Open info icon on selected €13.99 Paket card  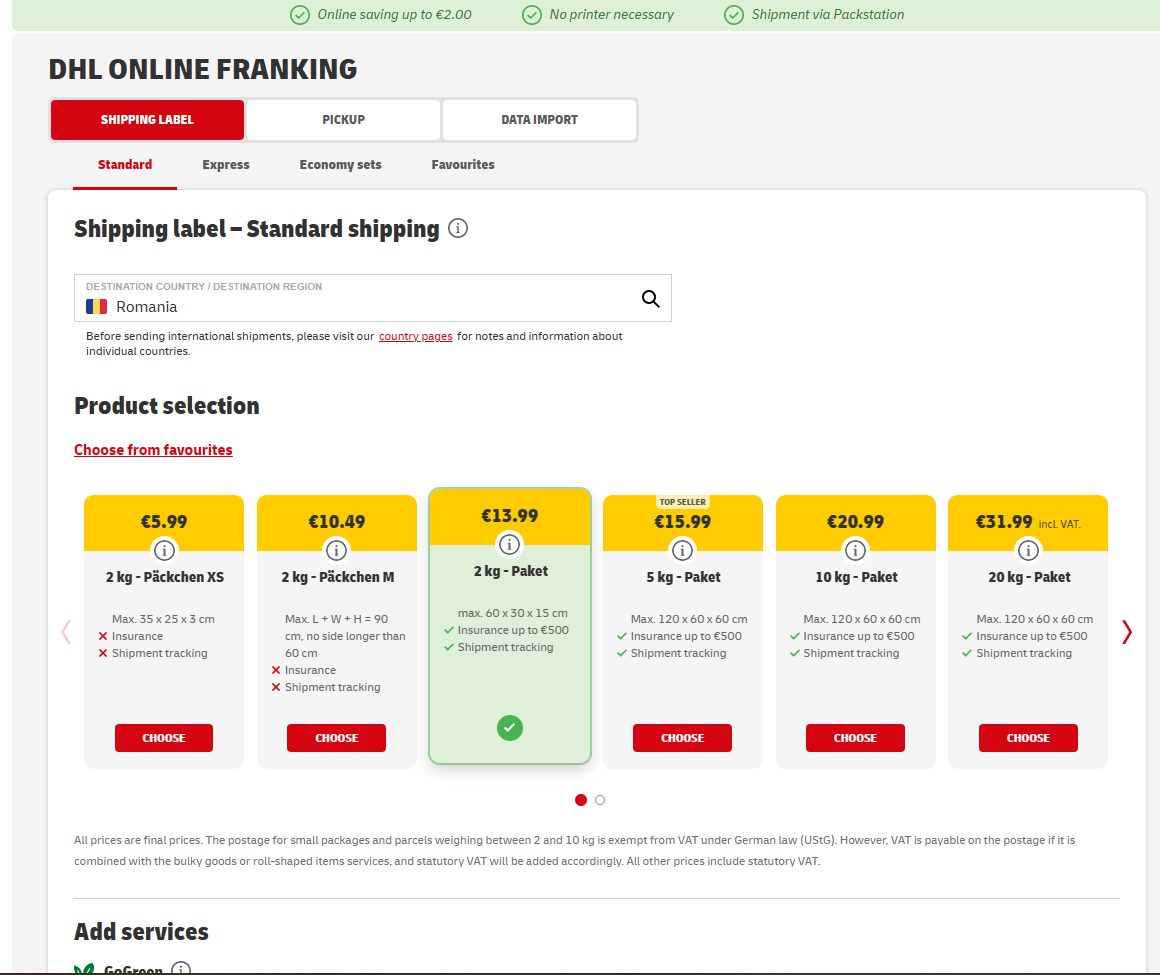click(x=510, y=544)
